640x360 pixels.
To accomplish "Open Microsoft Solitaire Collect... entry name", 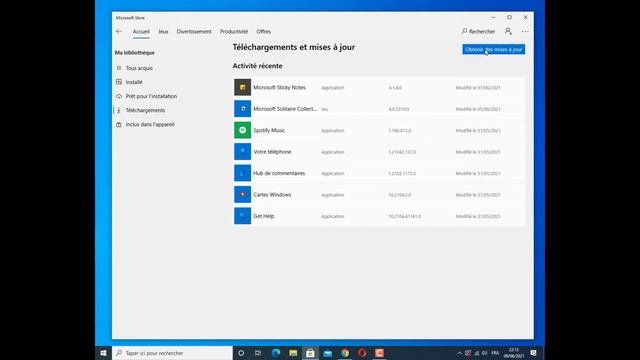I will pos(285,109).
